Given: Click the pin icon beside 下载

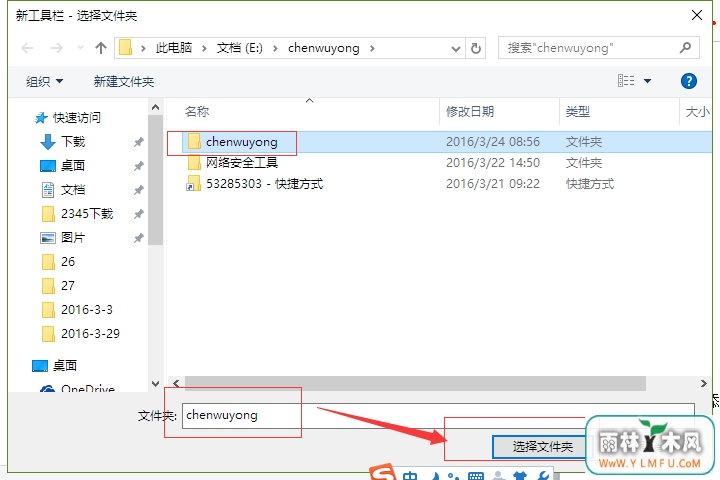Looking at the screenshot, I should [138, 142].
